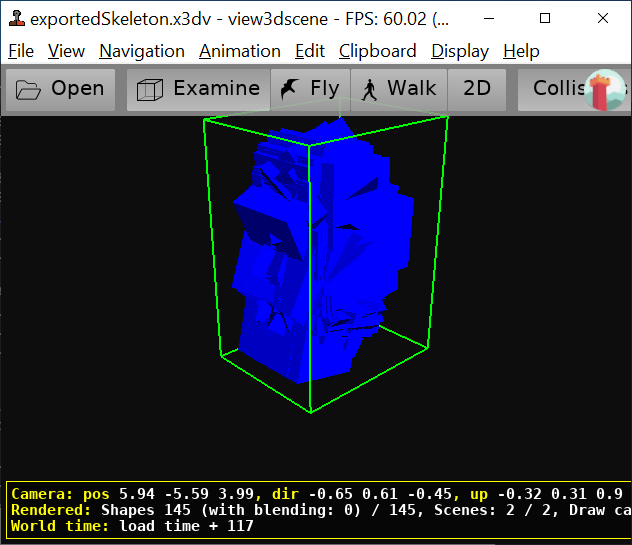Click the Open folder icon
632x545 pixels.
(x=29, y=89)
